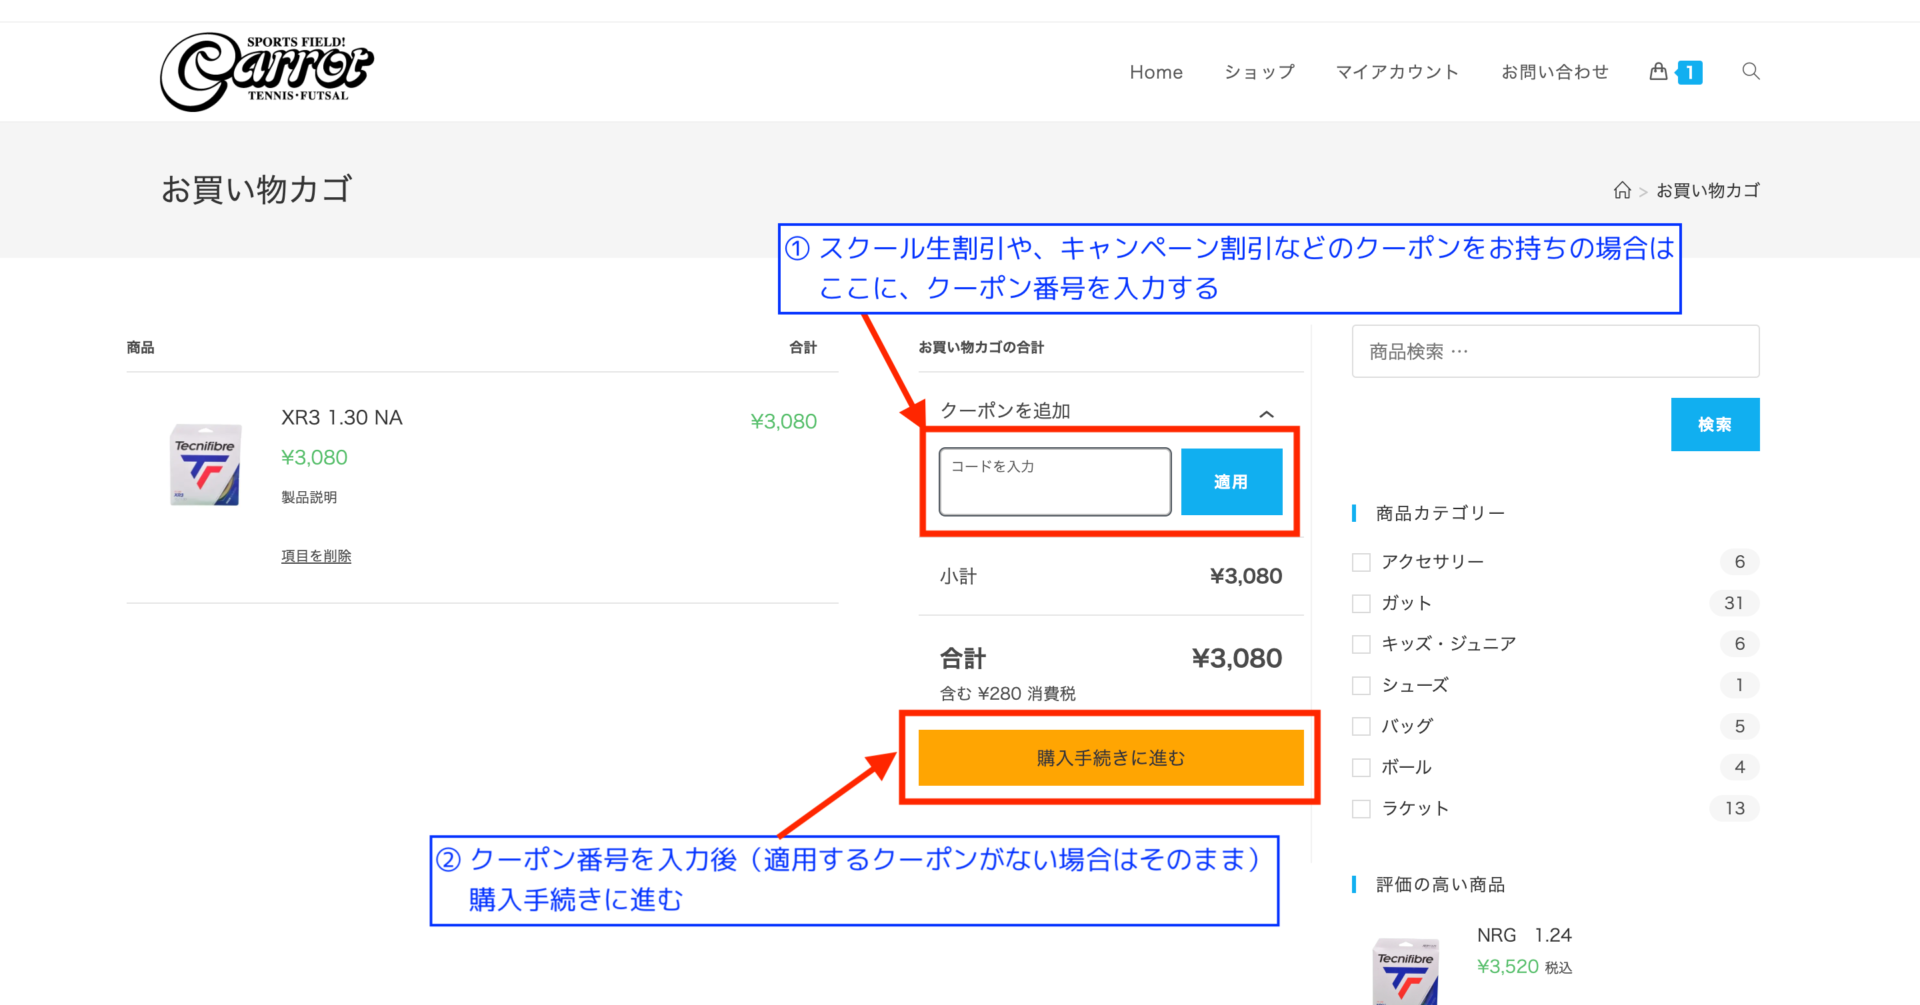Proceed with 購入手続きに進む button

[1110, 758]
